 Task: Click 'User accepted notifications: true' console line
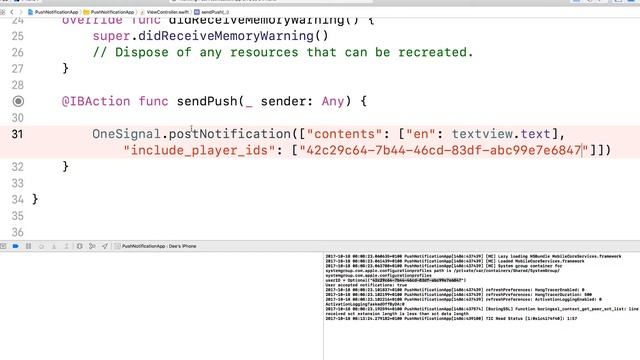click(x=366, y=285)
